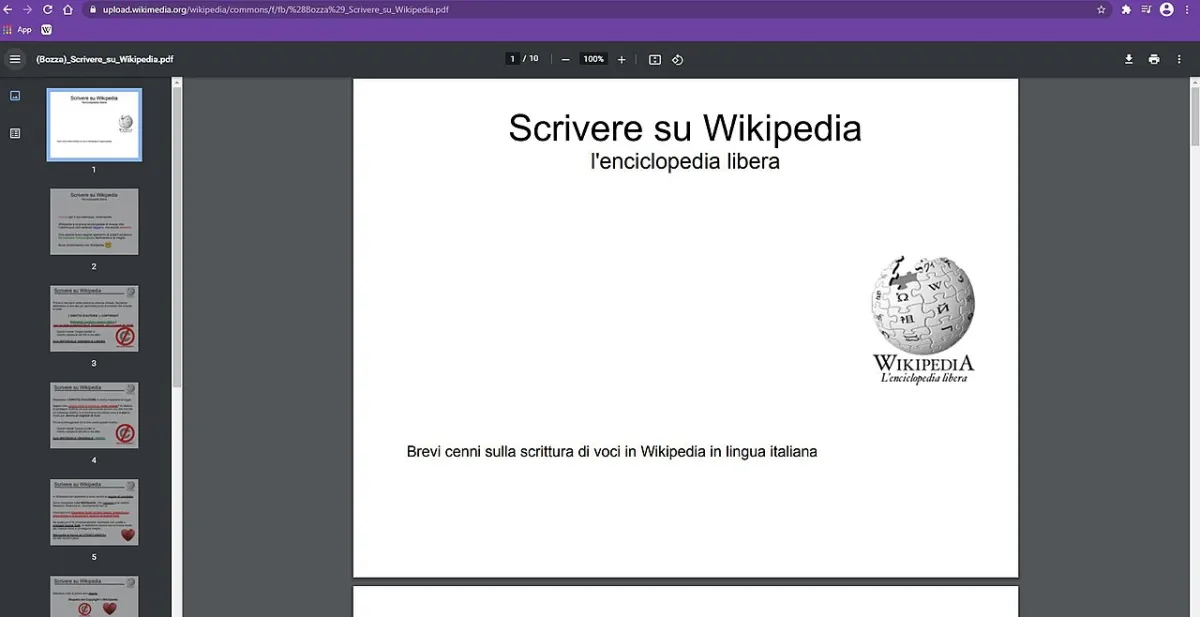1200x617 pixels.
Task: Click the Wikipedia globe logo on the page
Action: pyautogui.click(x=923, y=318)
